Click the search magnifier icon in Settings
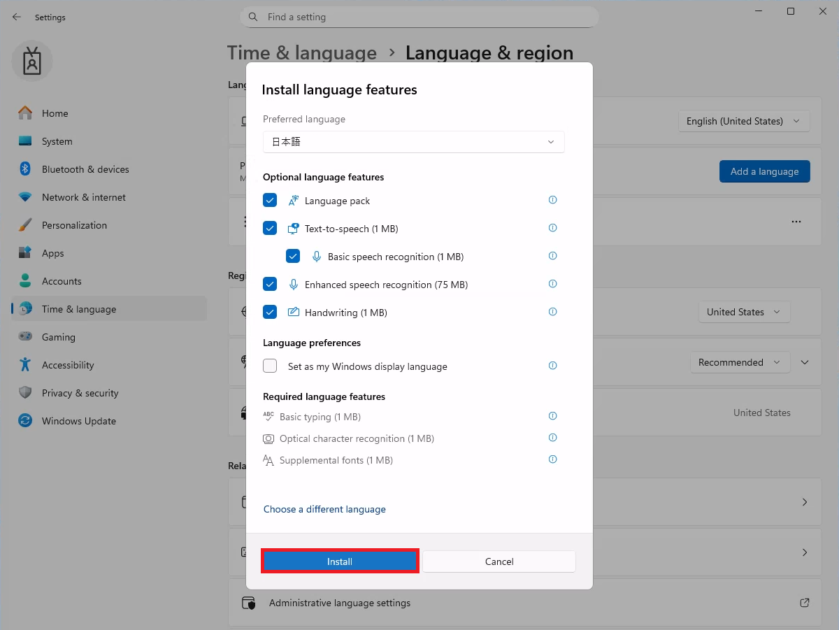Image resolution: width=839 pixels, height=630 pixels. click(x=253, y=17)
